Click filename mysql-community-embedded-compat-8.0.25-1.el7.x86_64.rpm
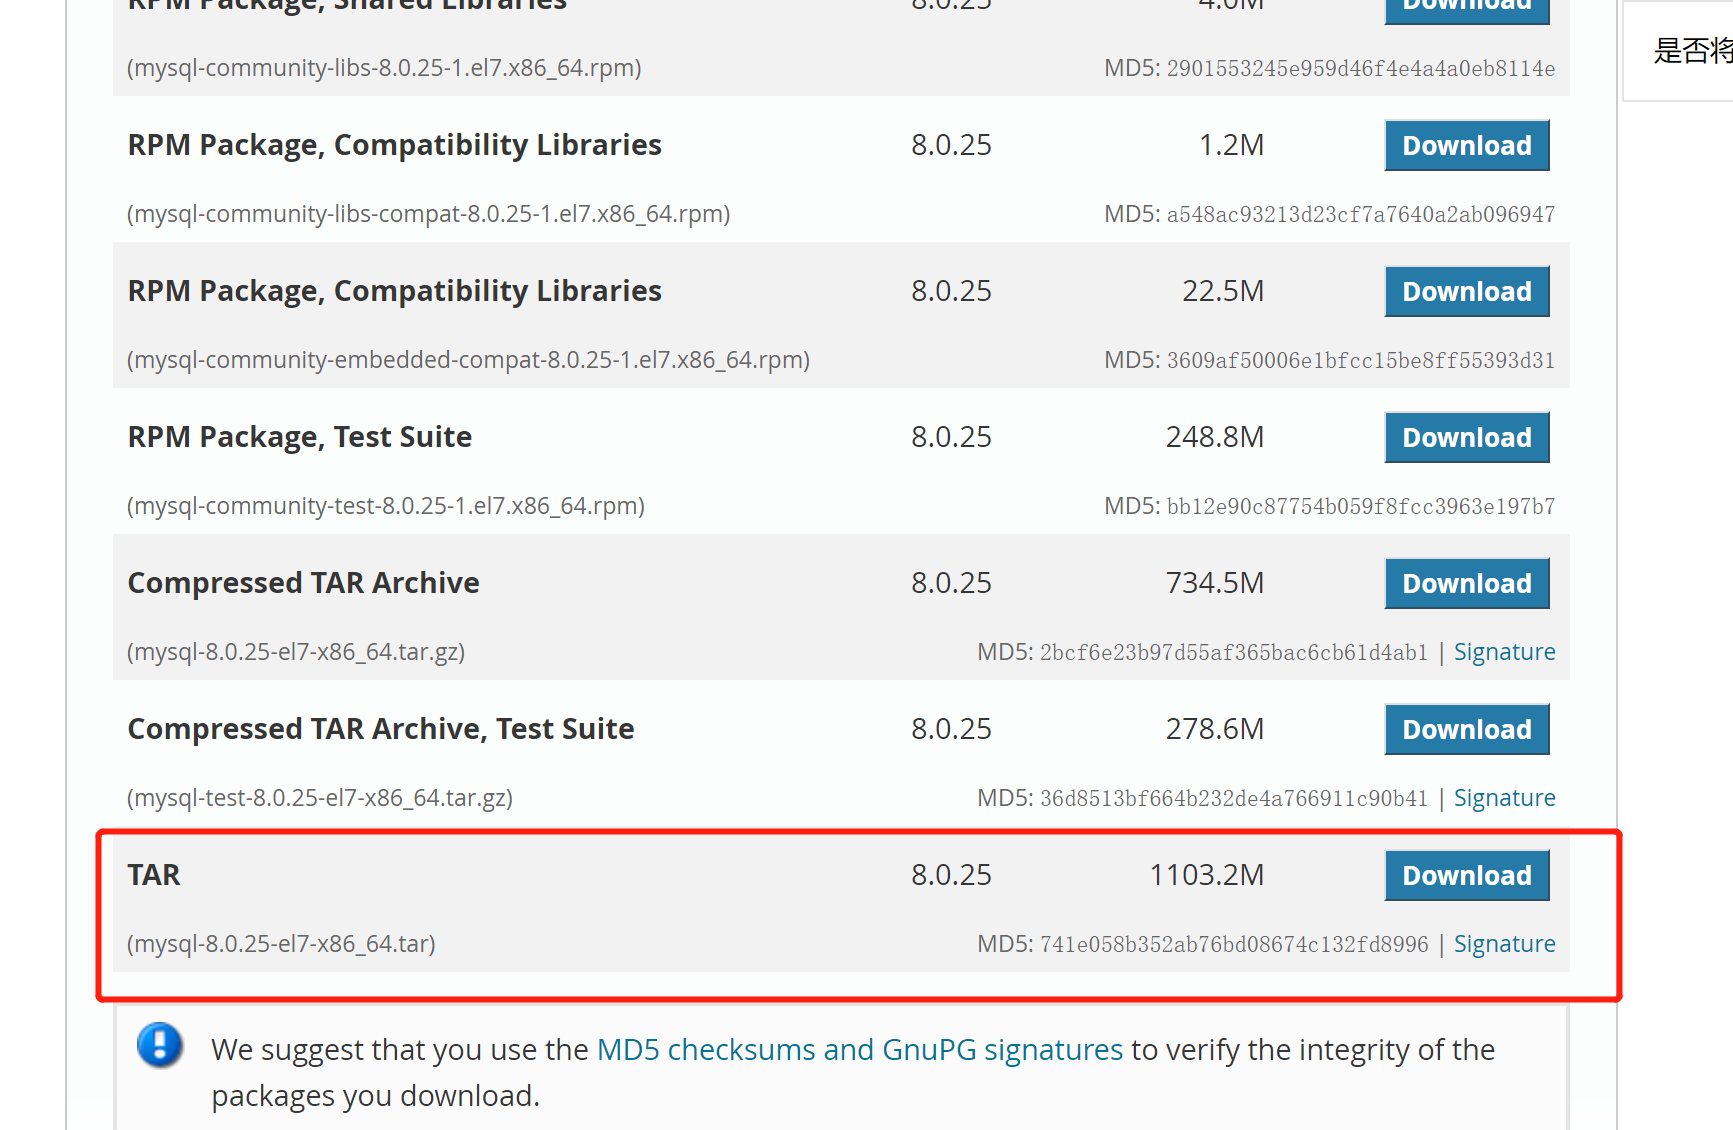The height and width of the screenshot is (1130, 1733). click(x=468, y=360)
